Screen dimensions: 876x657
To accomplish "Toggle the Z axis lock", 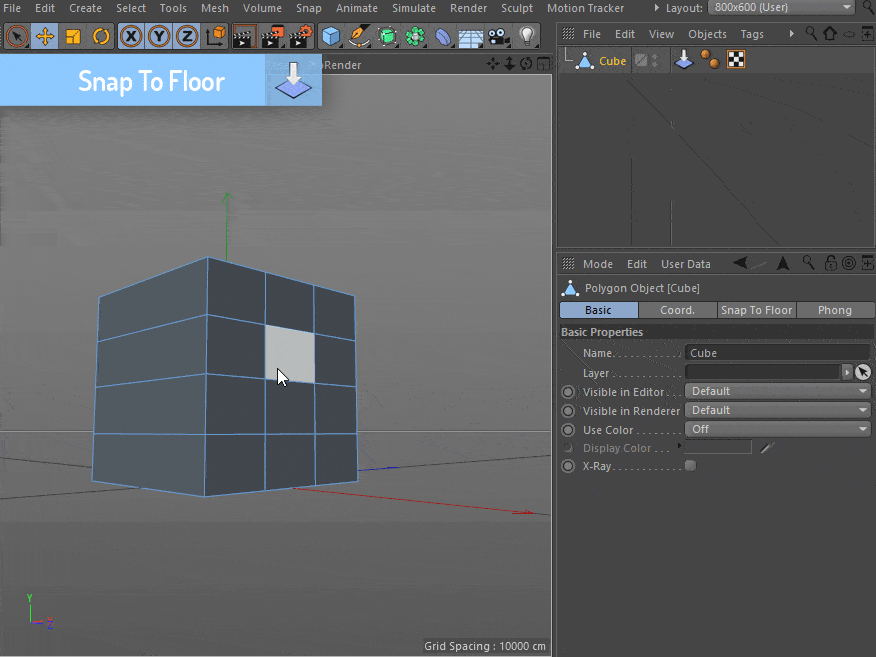I will click(187, 37).
